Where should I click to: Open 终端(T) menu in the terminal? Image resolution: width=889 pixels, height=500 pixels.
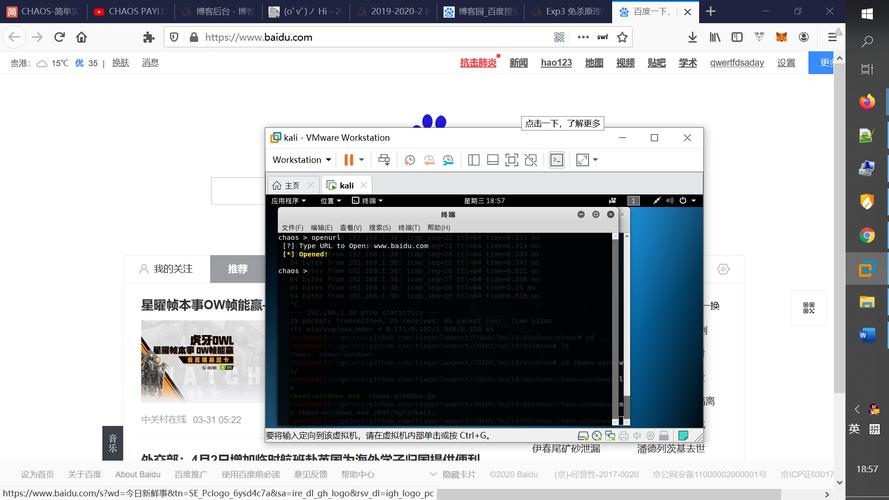(409, 227)
